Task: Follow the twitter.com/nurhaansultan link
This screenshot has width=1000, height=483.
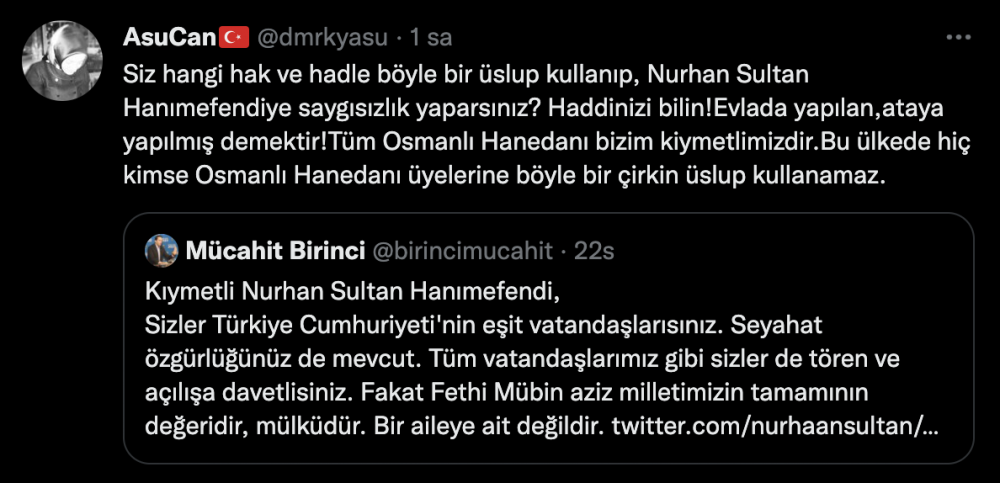Action: coord(775,427)
